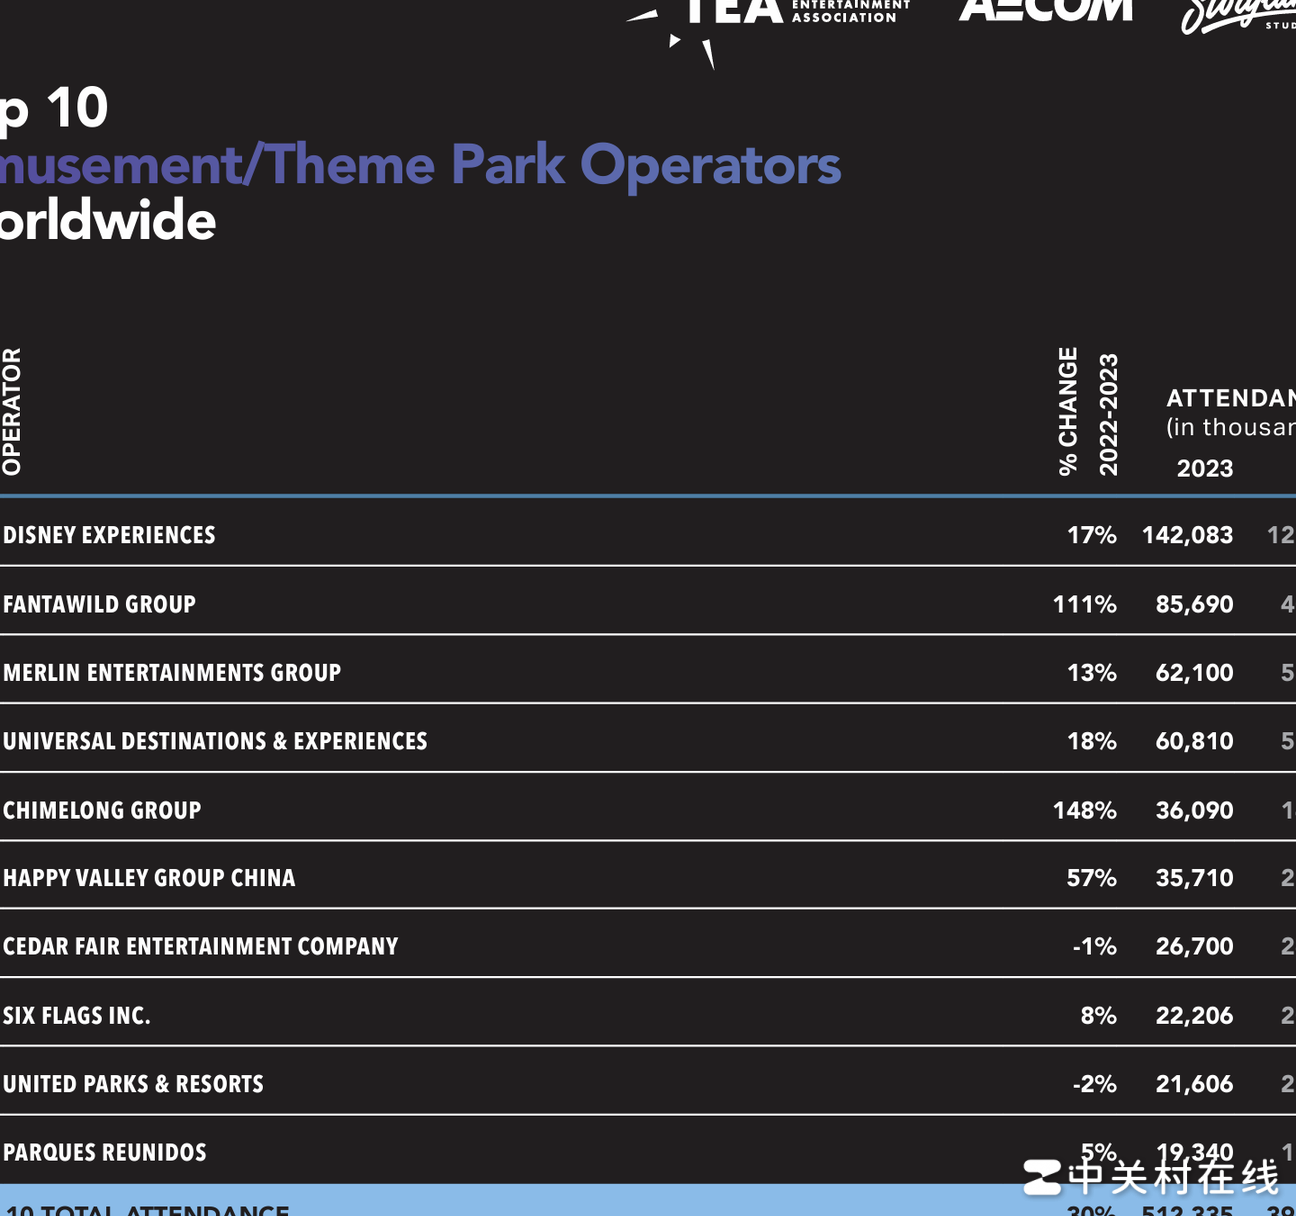Click the 142,083 attendance figure
Image resolution: width=1296 pixels, height=1216 pixels.
coord(1187,535)
